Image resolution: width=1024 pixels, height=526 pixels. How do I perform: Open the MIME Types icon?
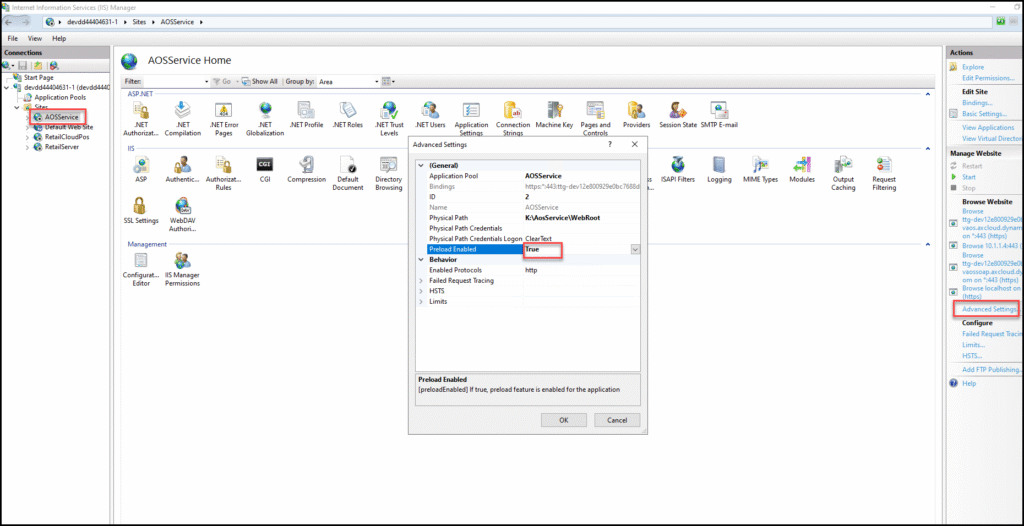tap(760, 169)
